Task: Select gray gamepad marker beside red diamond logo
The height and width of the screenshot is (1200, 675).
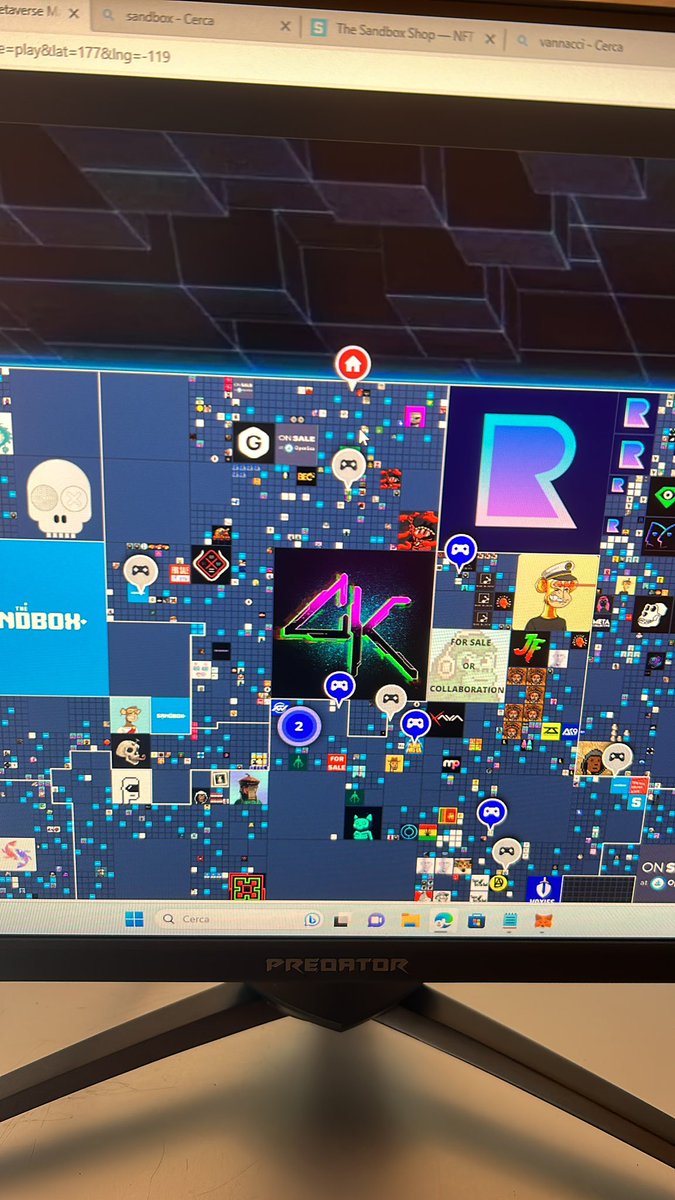Action: click(x=141, y=573)
